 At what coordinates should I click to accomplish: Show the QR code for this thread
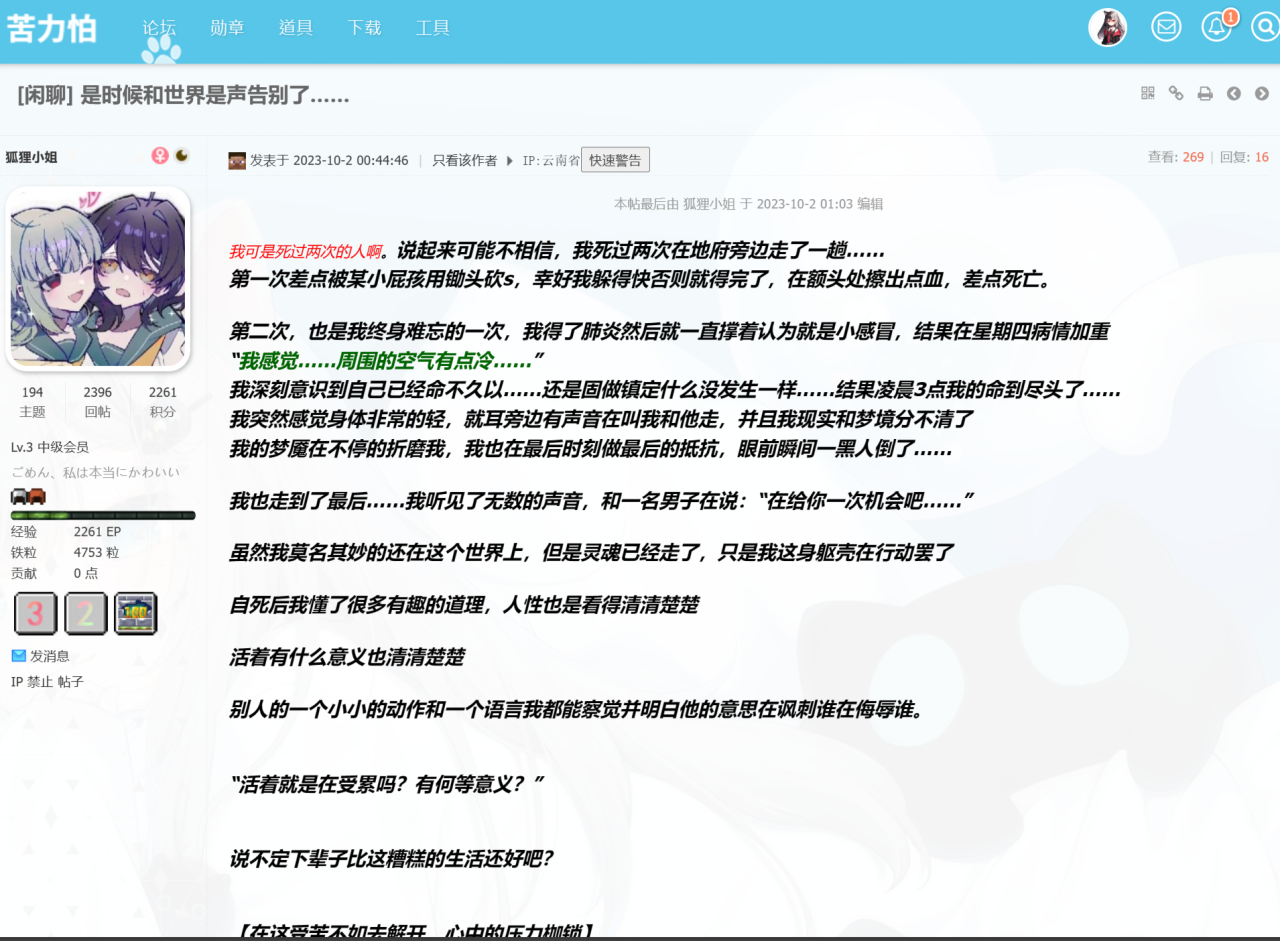tap(1148, 93)
